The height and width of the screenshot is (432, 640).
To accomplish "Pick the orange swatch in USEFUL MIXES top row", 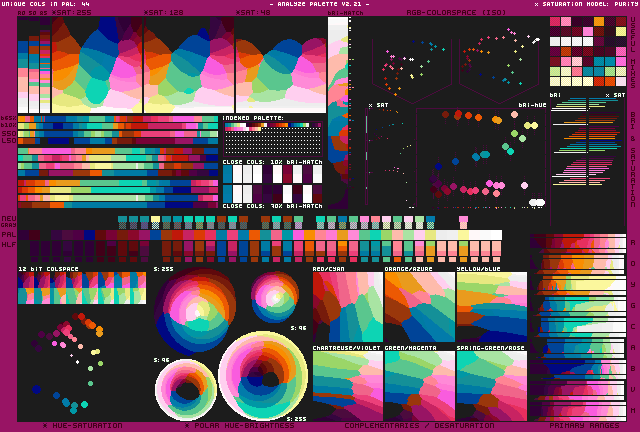I will [599, 21].
